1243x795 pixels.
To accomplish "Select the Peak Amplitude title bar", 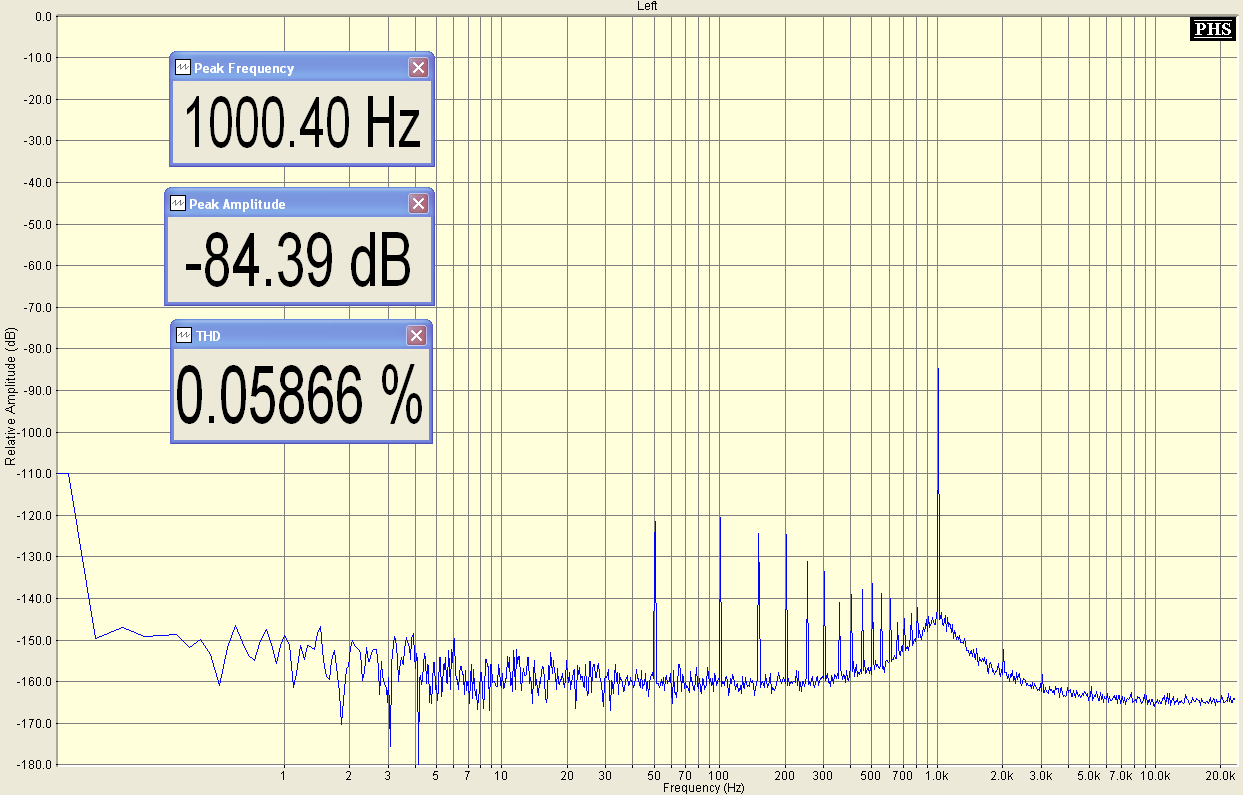I will [299, 204].
